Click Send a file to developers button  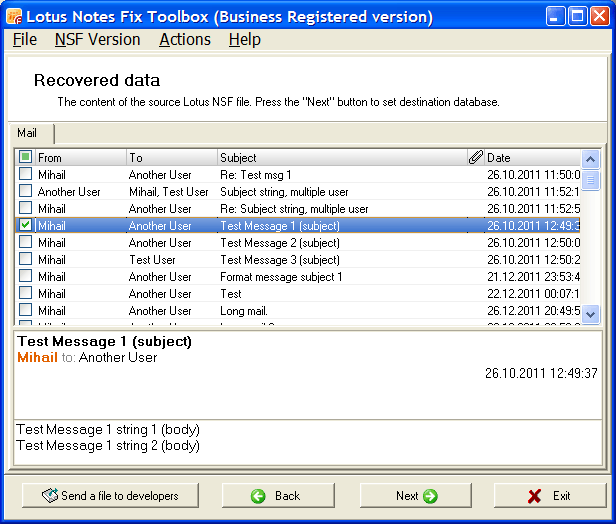click(110, 496)
